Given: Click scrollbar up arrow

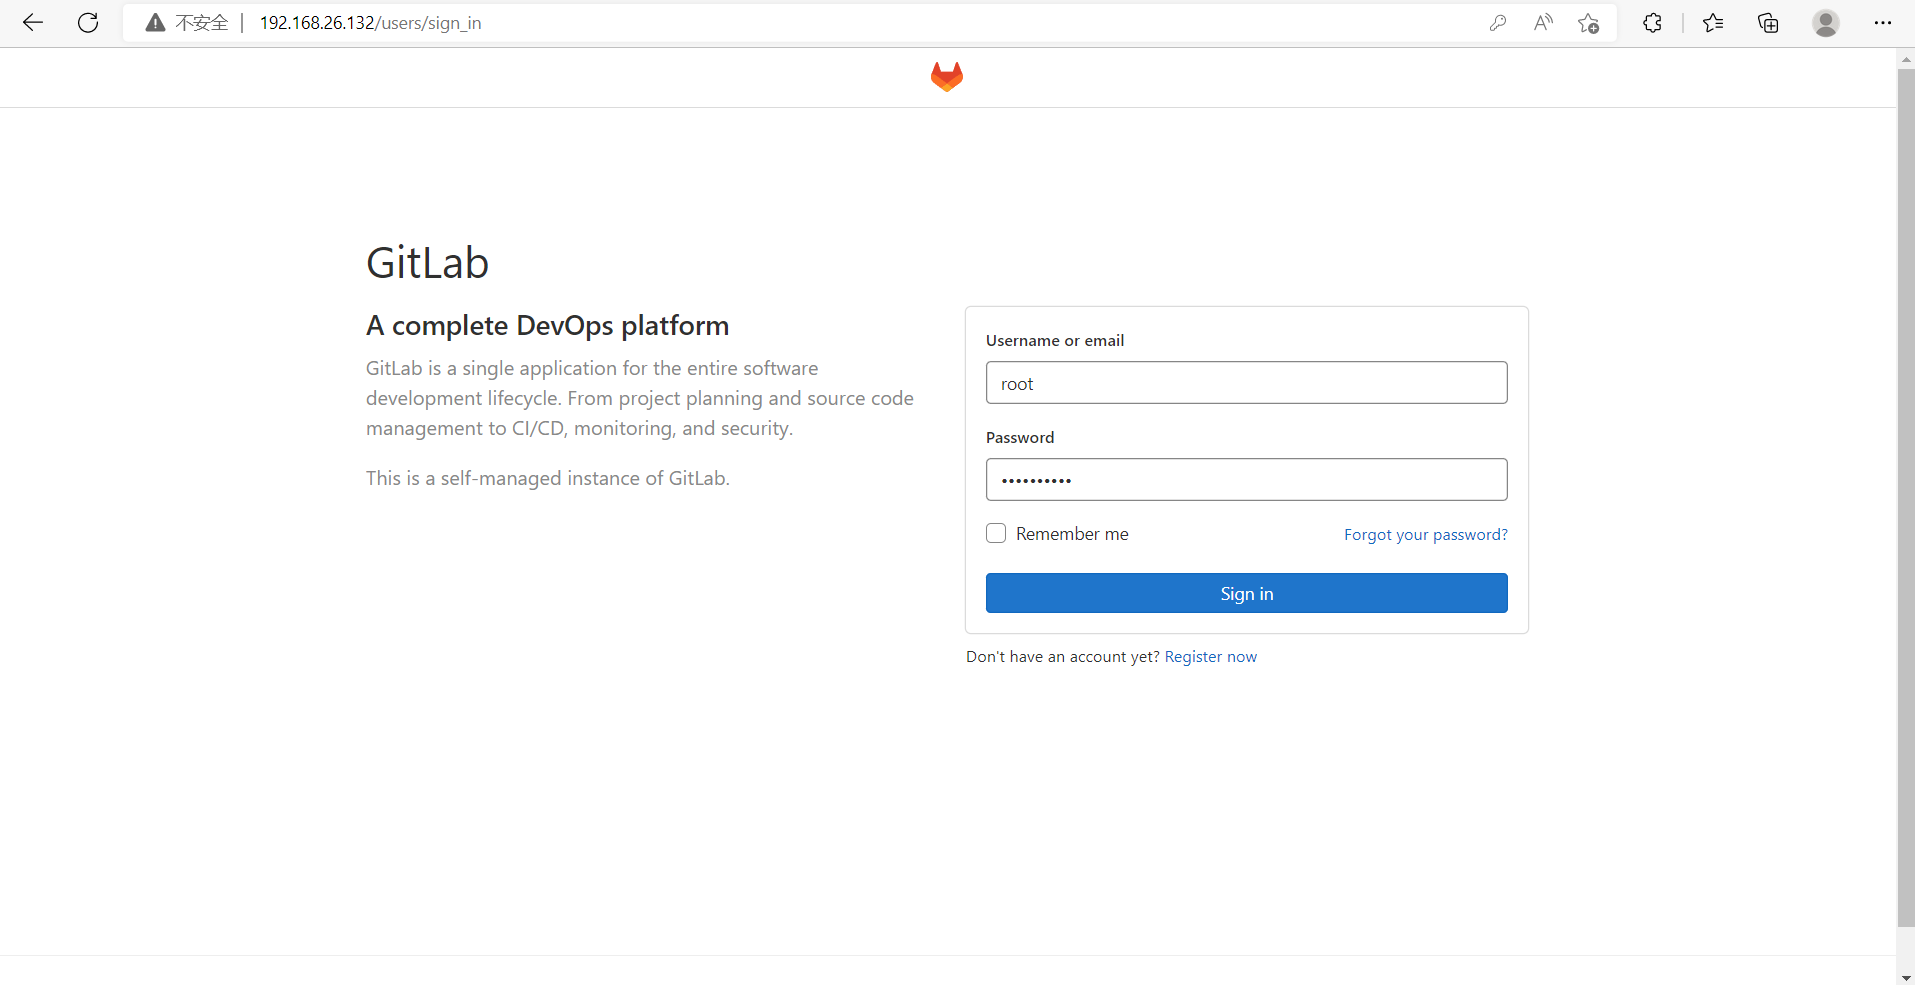Looking at the screenshot, I should pos(1906,58).
